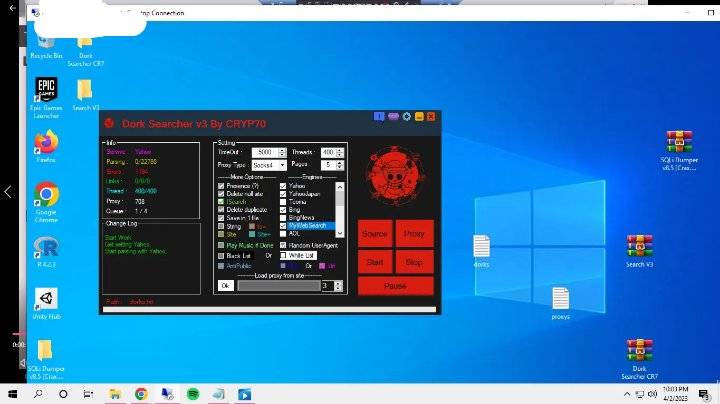Open Task View from the taskbar
720x404 pixels.
(88, 394)
